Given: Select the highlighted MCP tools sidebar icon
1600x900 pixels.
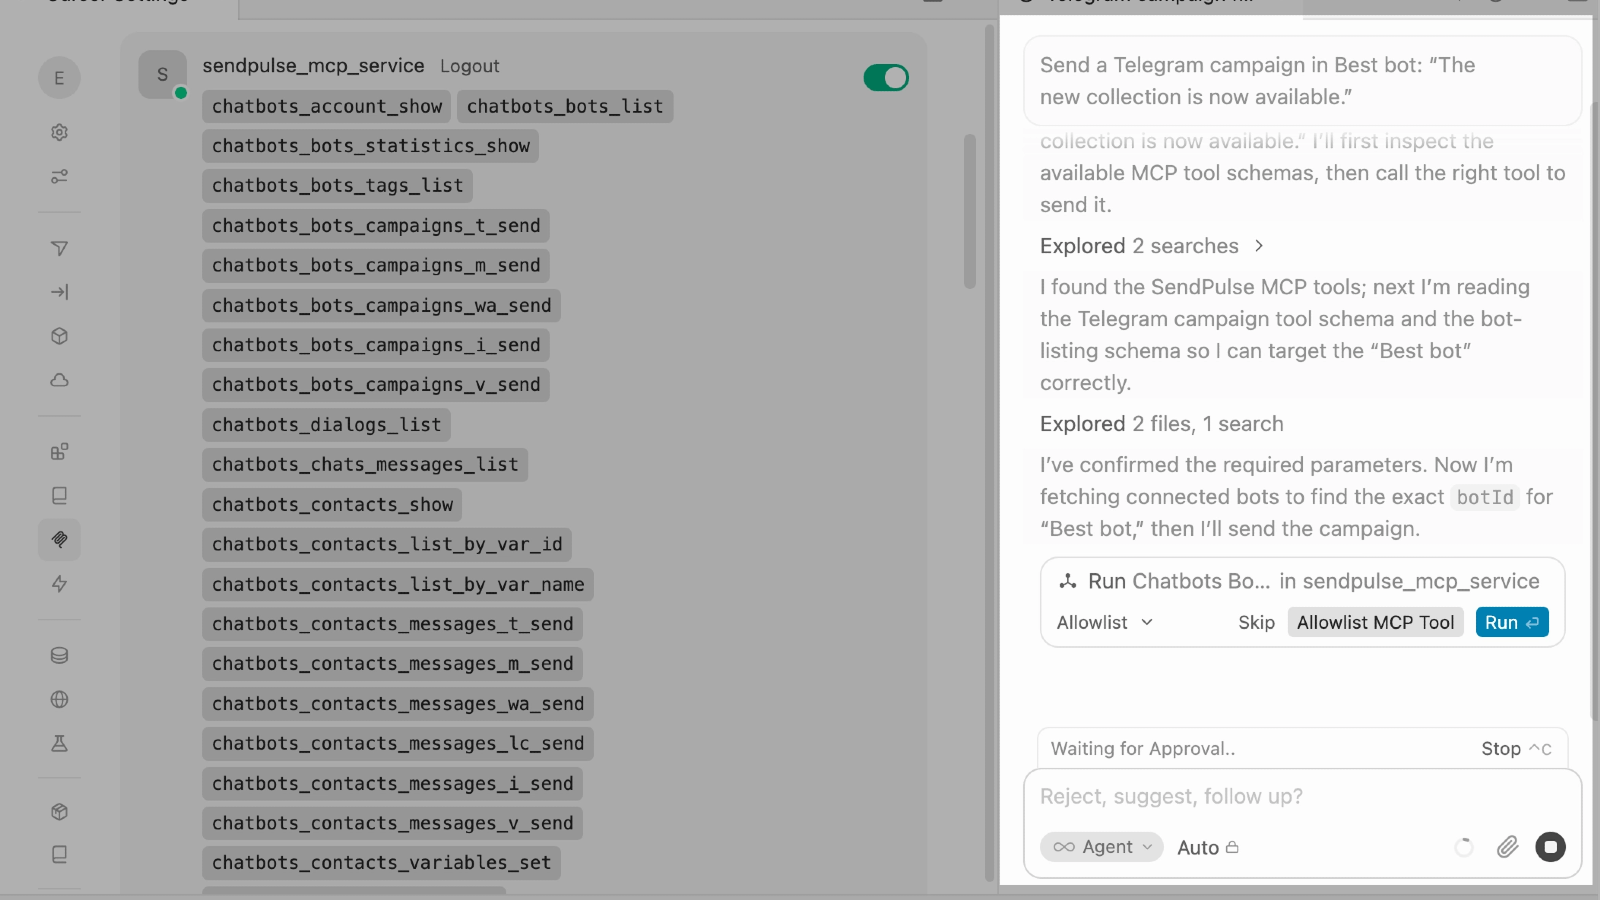Looking at the screenshot, I should 59,540.
